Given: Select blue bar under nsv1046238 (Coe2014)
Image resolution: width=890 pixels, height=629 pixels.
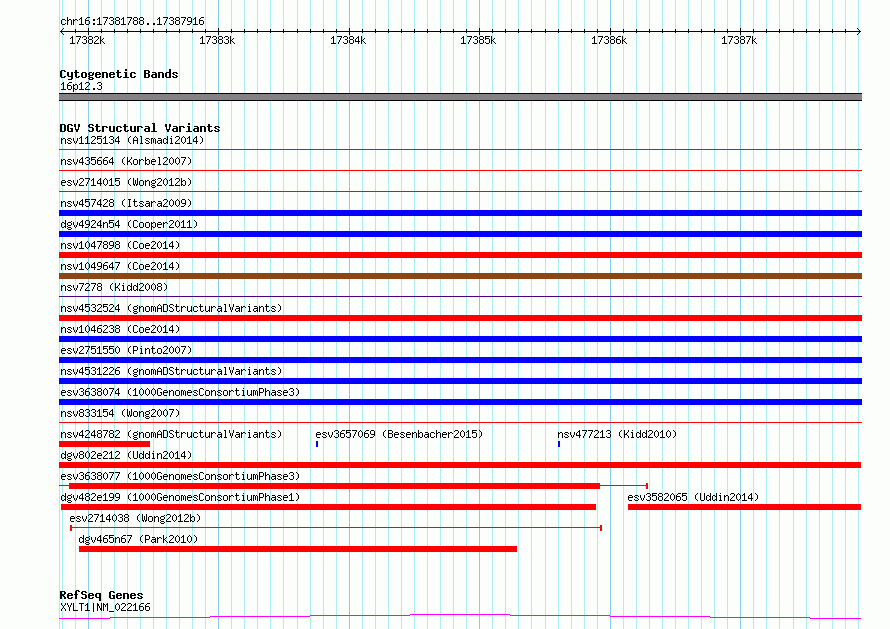Looking at the screenshot, I should click(x=460, y=339).
